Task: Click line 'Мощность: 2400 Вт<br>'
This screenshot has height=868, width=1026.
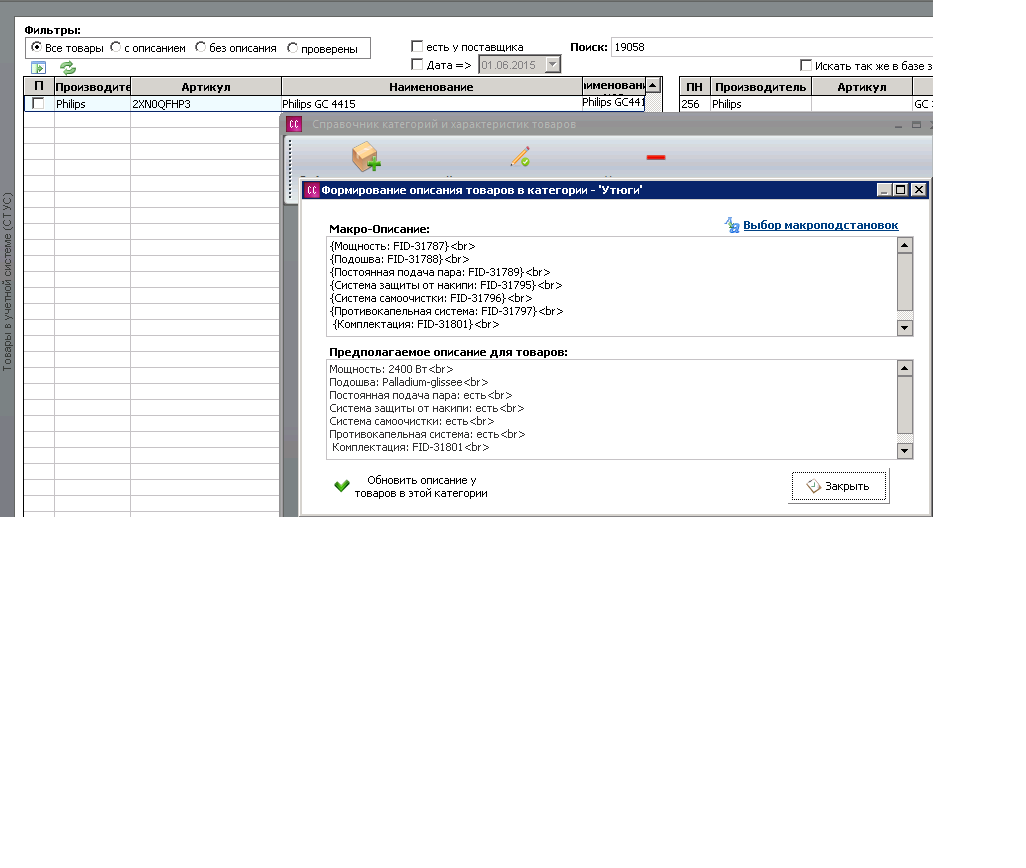Action: coord(391,369)
